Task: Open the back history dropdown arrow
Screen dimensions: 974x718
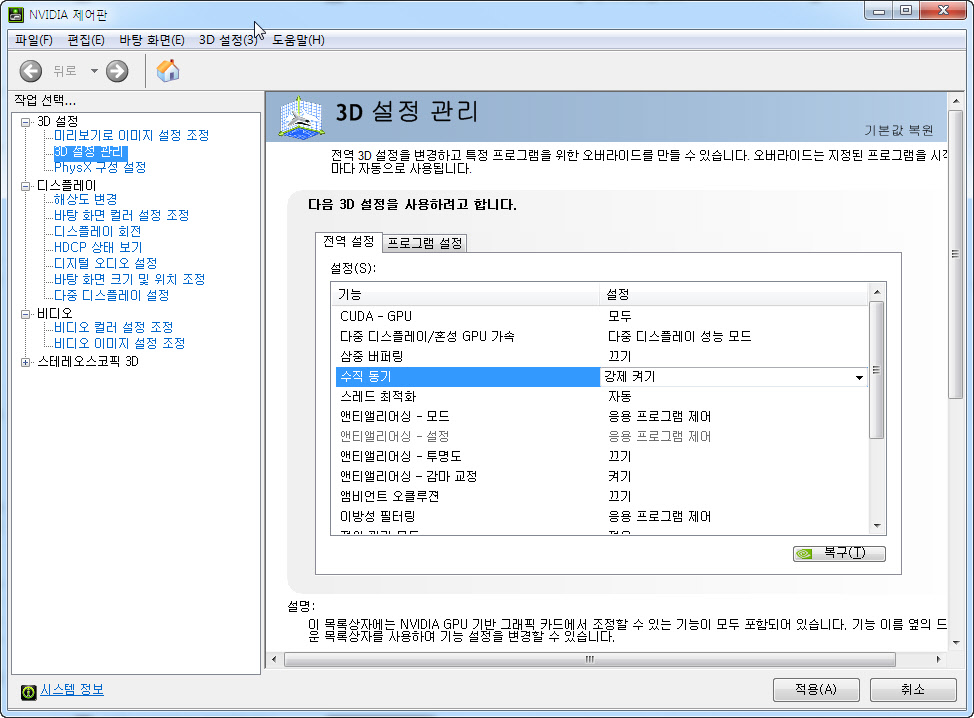Action: (x=94, y=71)
